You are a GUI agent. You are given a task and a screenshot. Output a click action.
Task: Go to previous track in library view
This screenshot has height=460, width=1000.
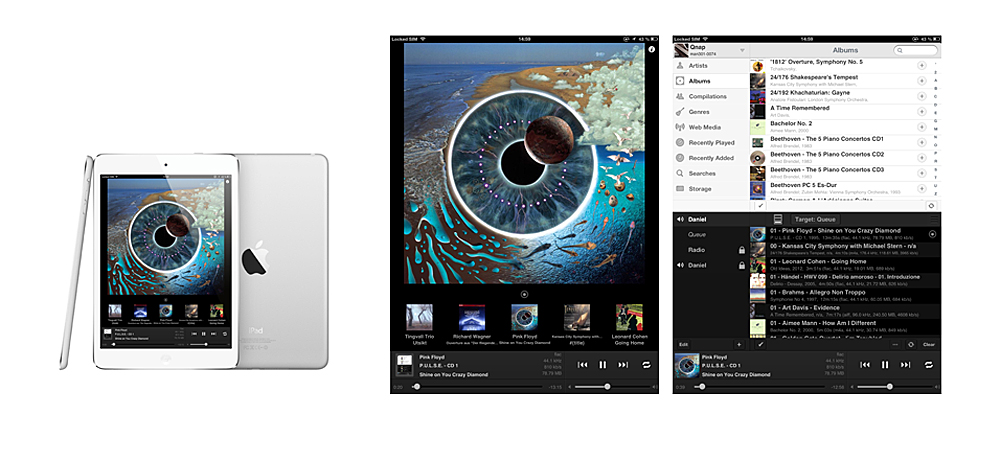click(865, 365)
